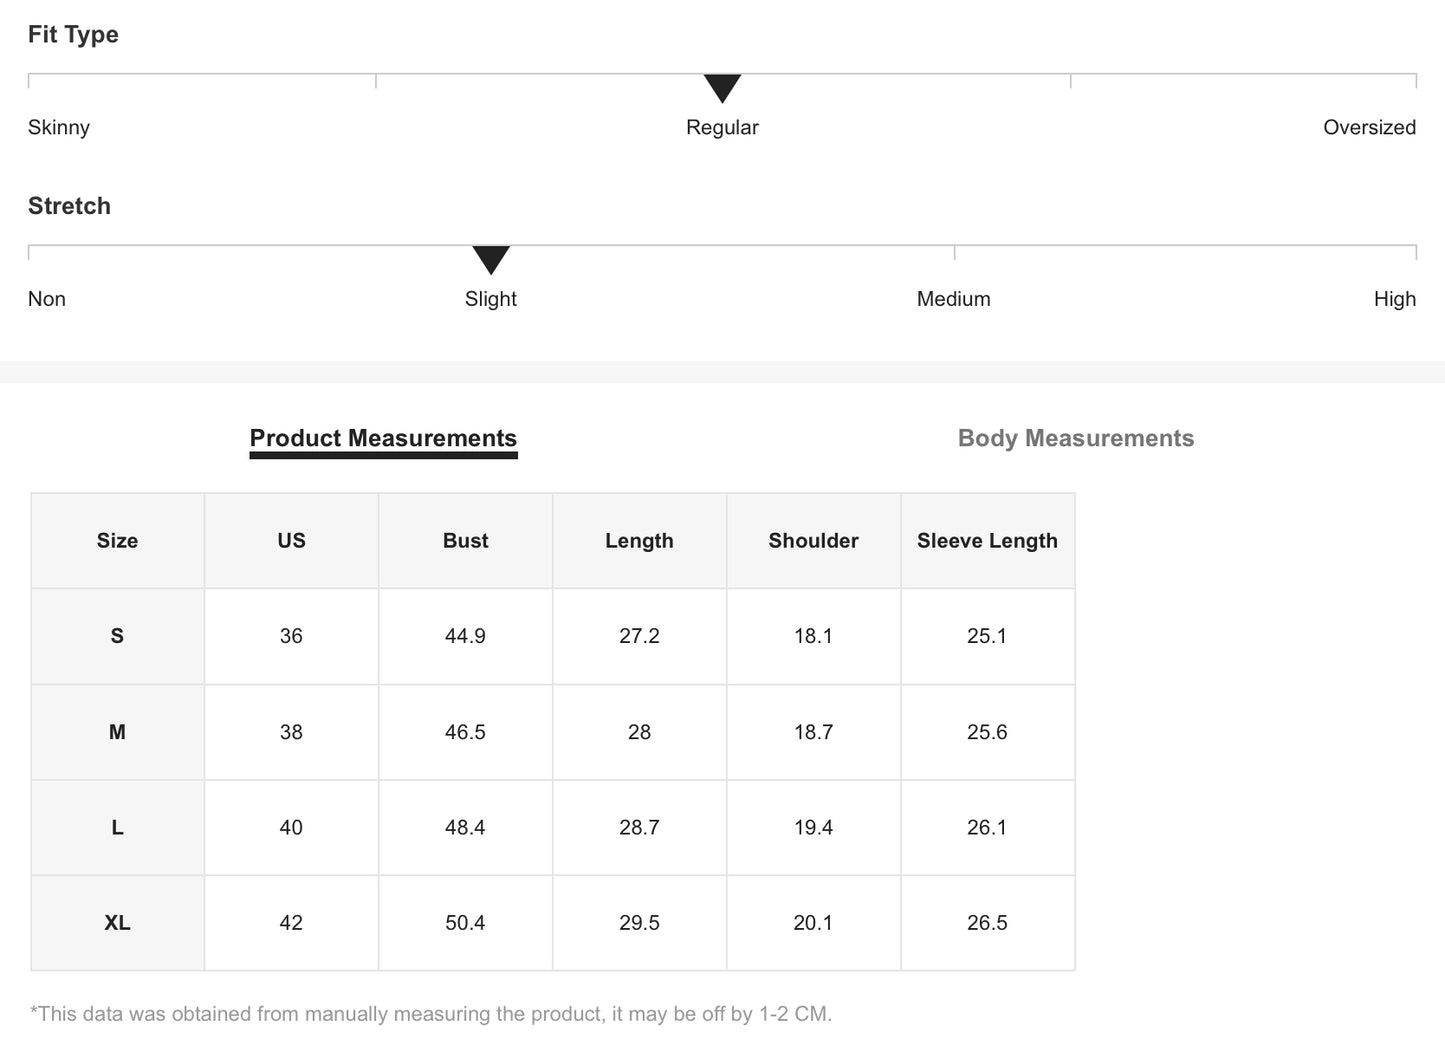Click the Medium stretch label
This screenshot has height=1039, width=1445.
point(953,299)
